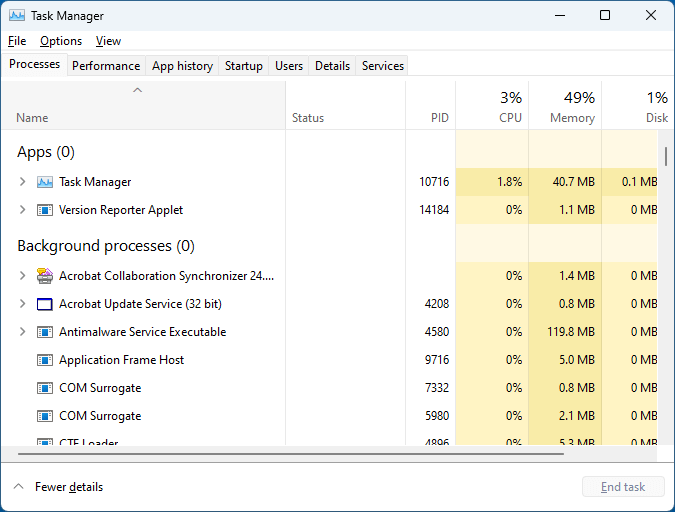This screenshot has height=512, width=675.
Task: Click the 1.8% CPU value
Action: click(x=510, y=182)
